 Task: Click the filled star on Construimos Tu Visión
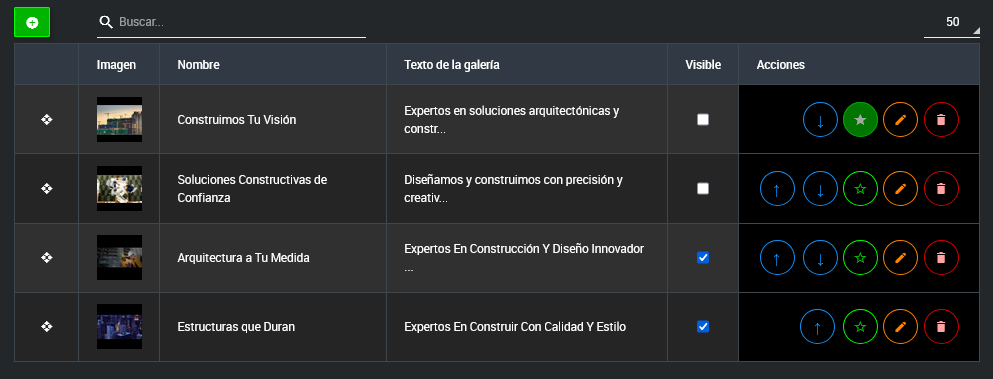point(860,120)
